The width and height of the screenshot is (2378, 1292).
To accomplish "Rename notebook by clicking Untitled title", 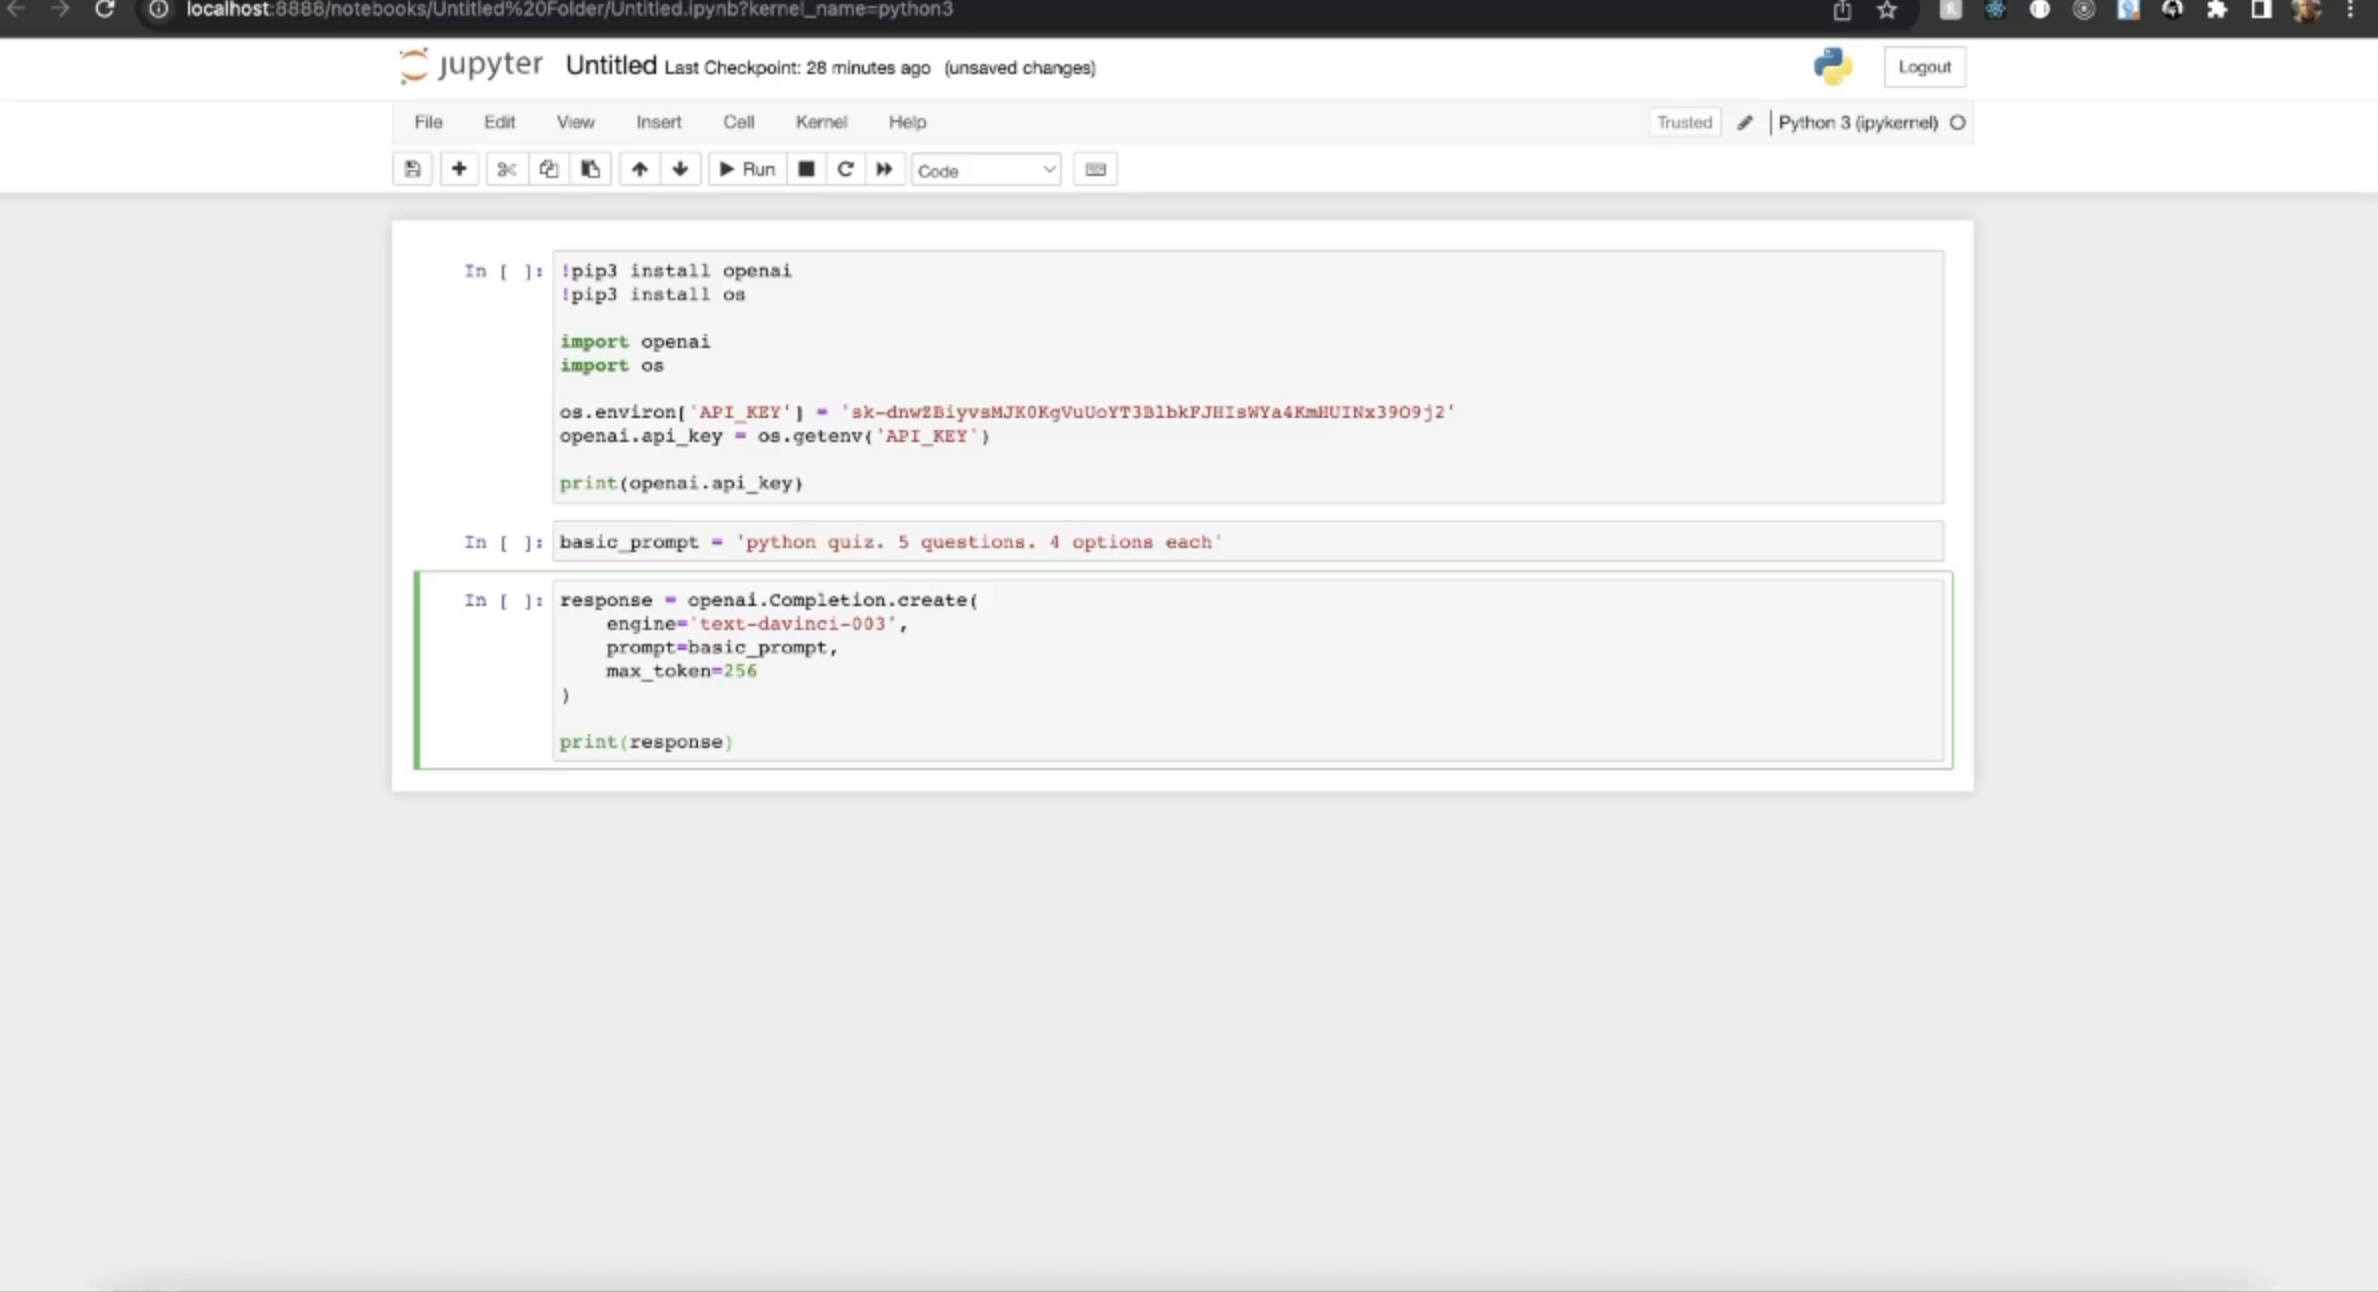I will pos(610,66).
